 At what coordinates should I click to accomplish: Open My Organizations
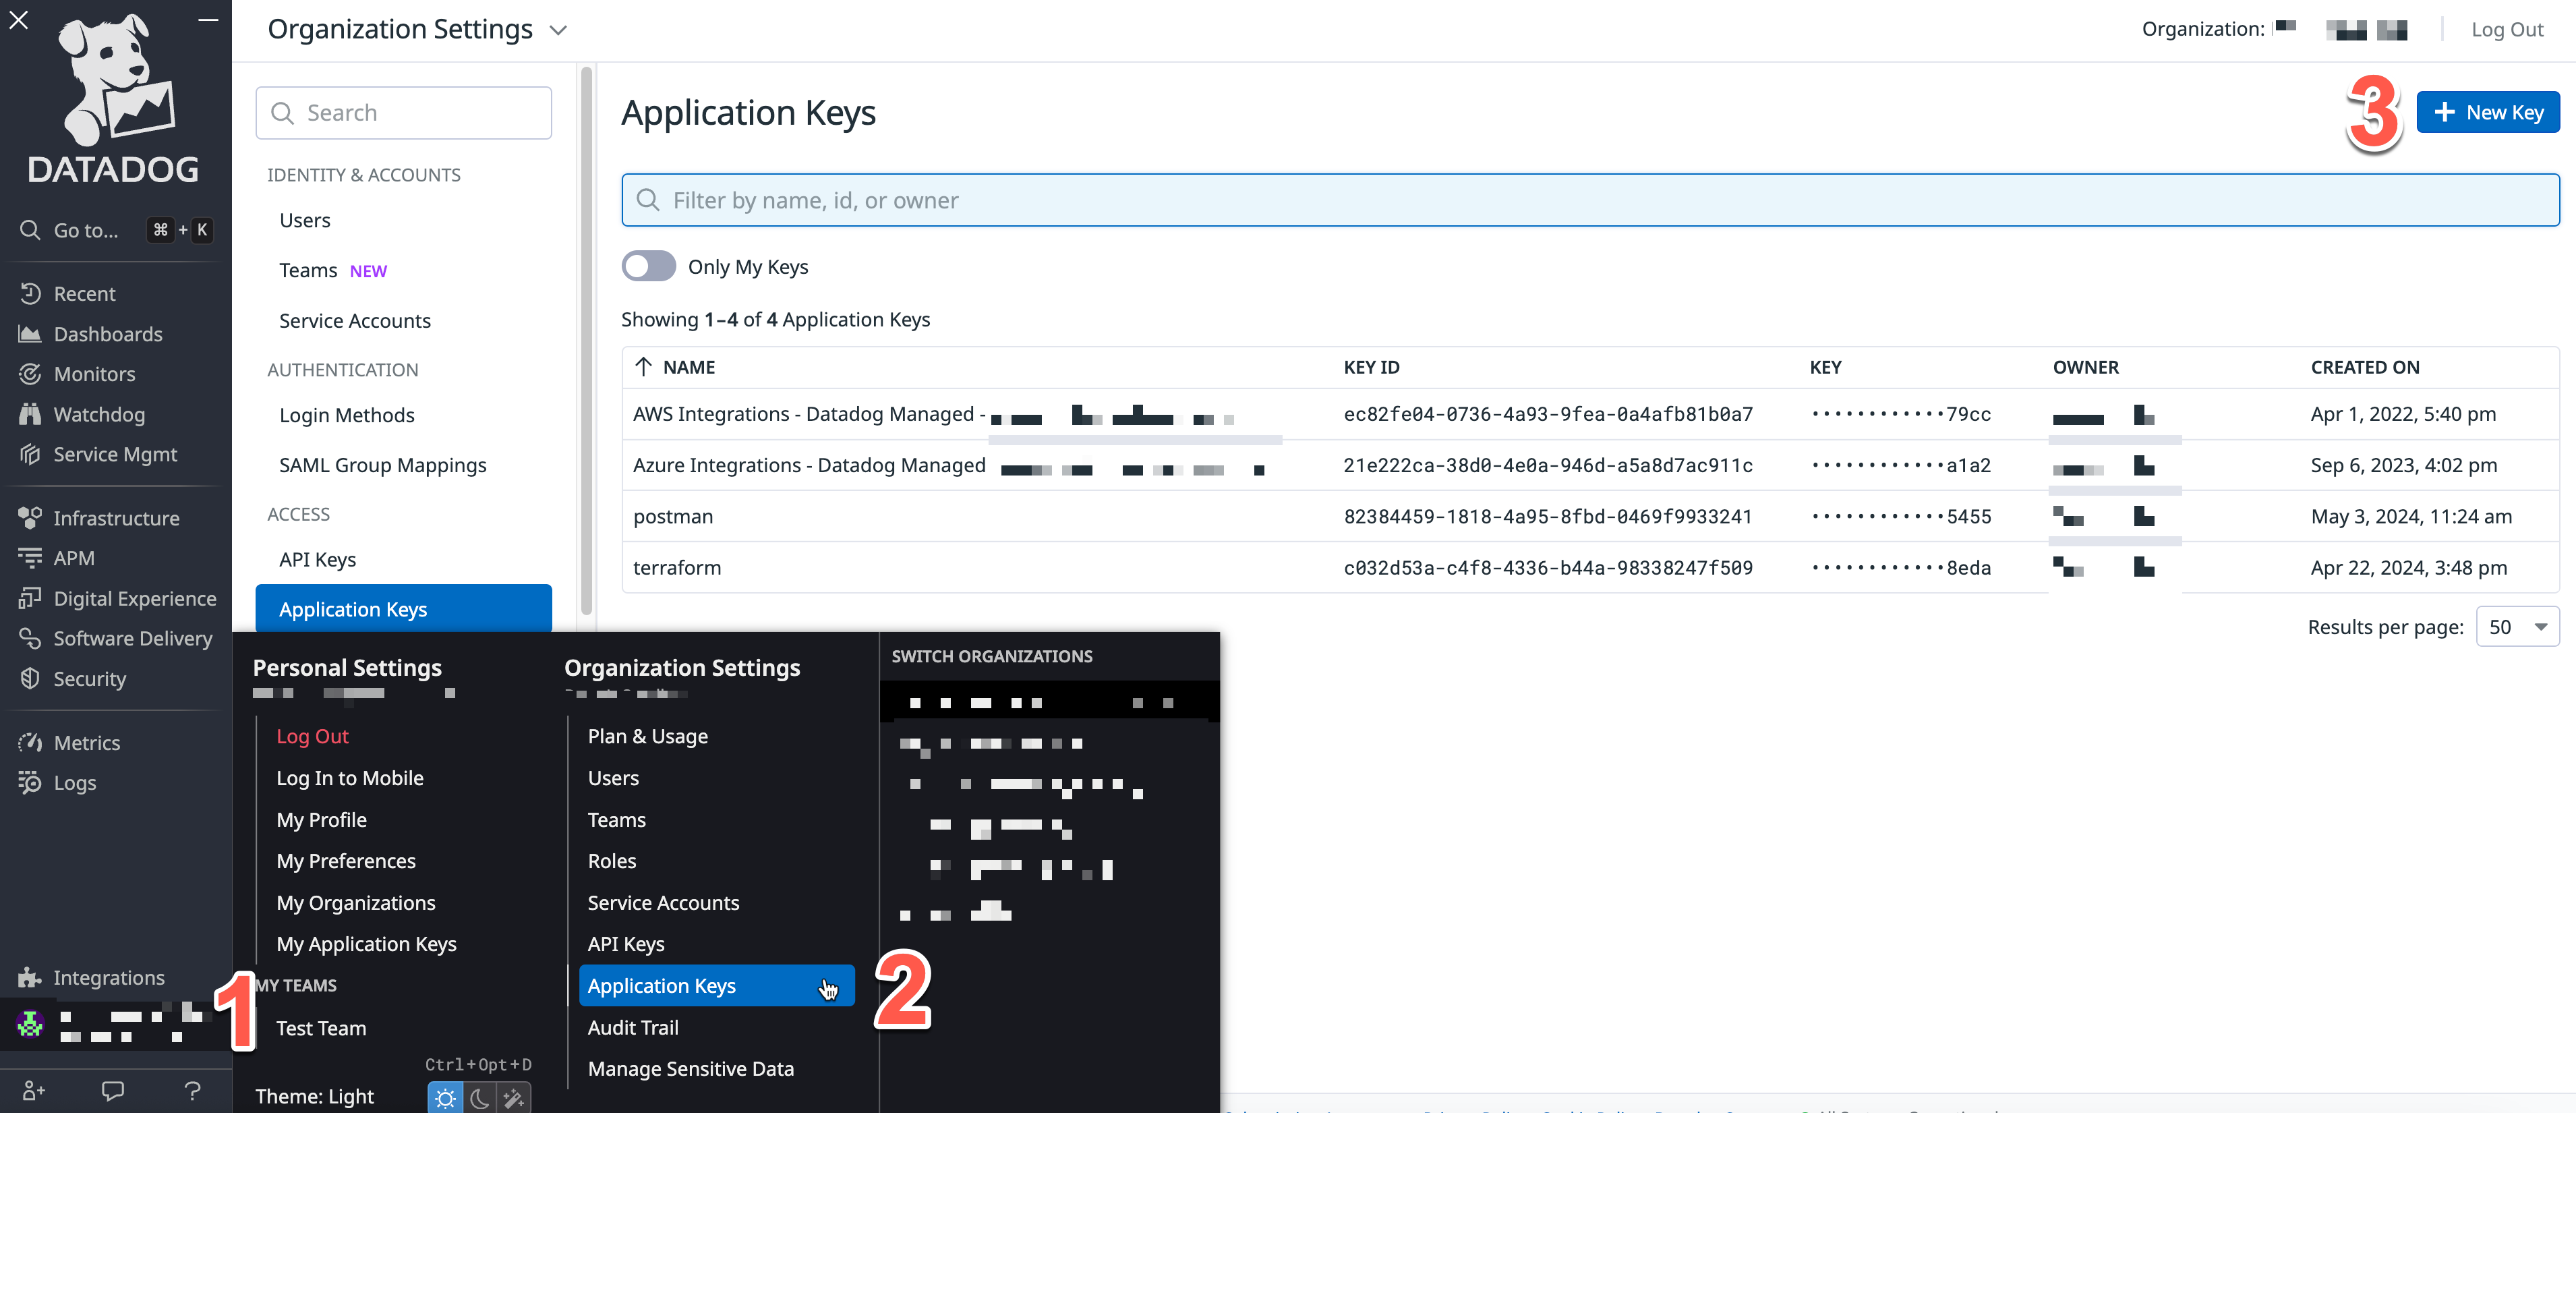click(356, 903)
